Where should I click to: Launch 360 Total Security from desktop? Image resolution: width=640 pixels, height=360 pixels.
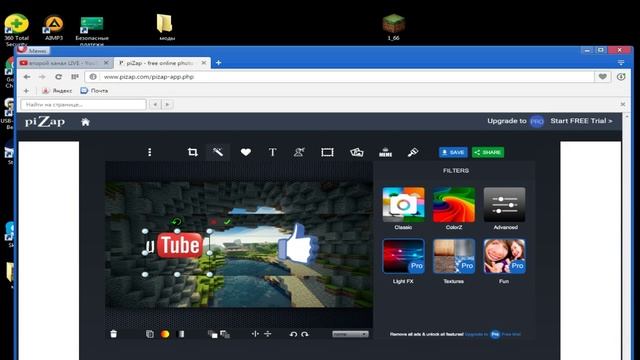[16, 29]
